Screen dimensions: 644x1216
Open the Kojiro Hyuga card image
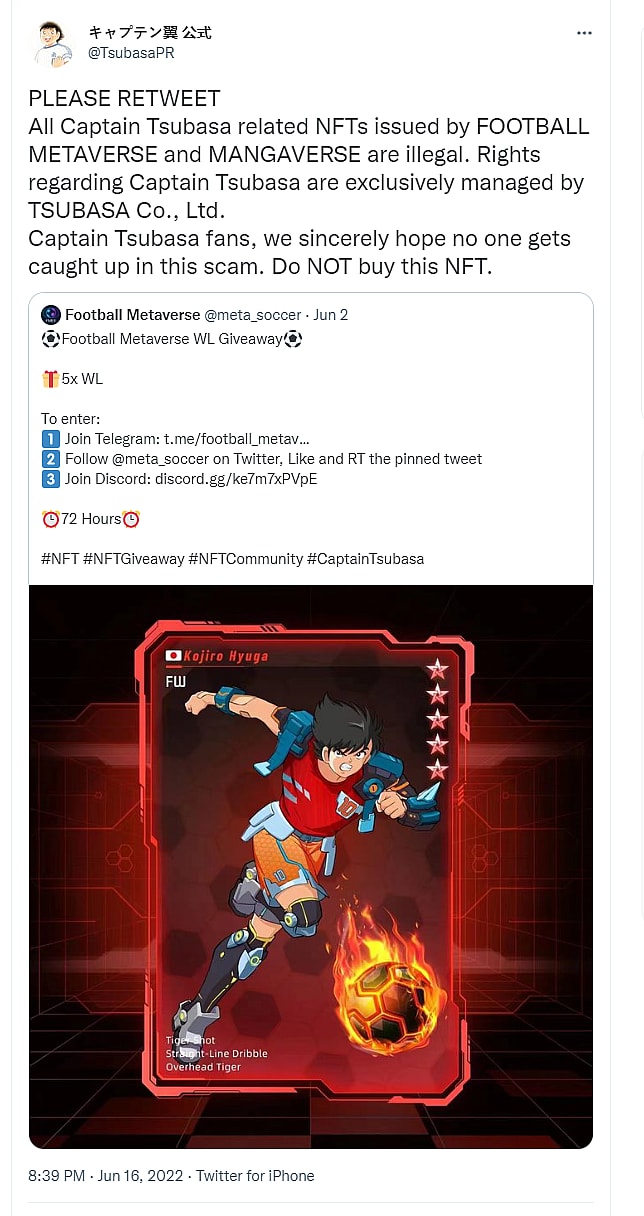311,867
